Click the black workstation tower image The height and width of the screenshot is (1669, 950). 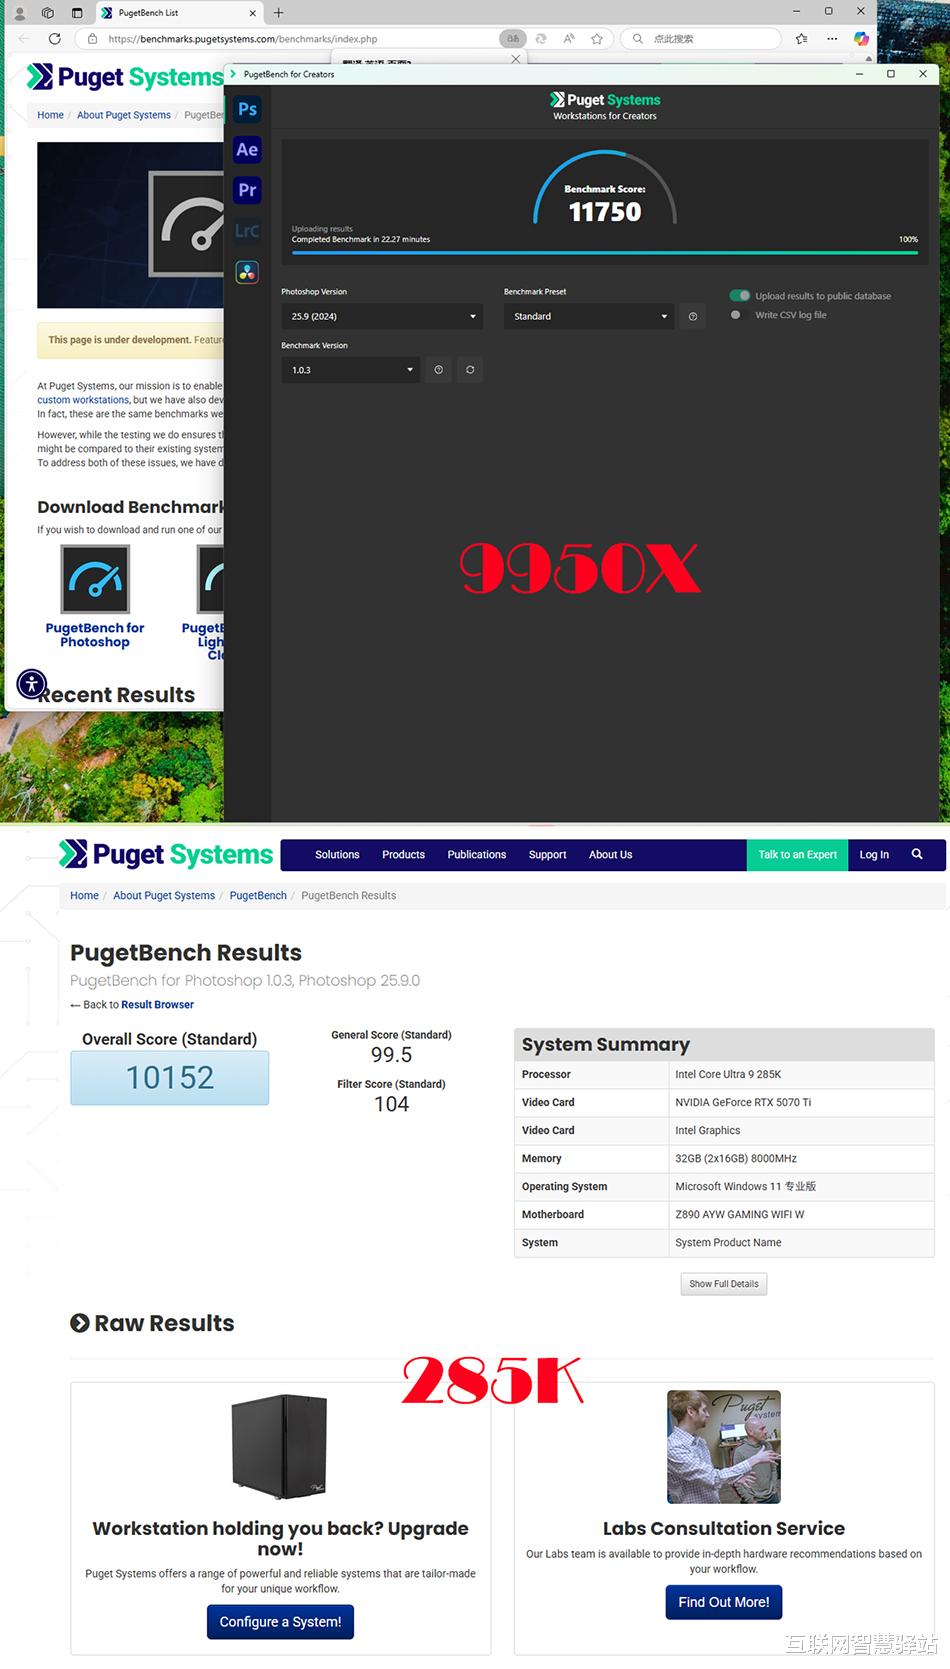click(280, 1446)
